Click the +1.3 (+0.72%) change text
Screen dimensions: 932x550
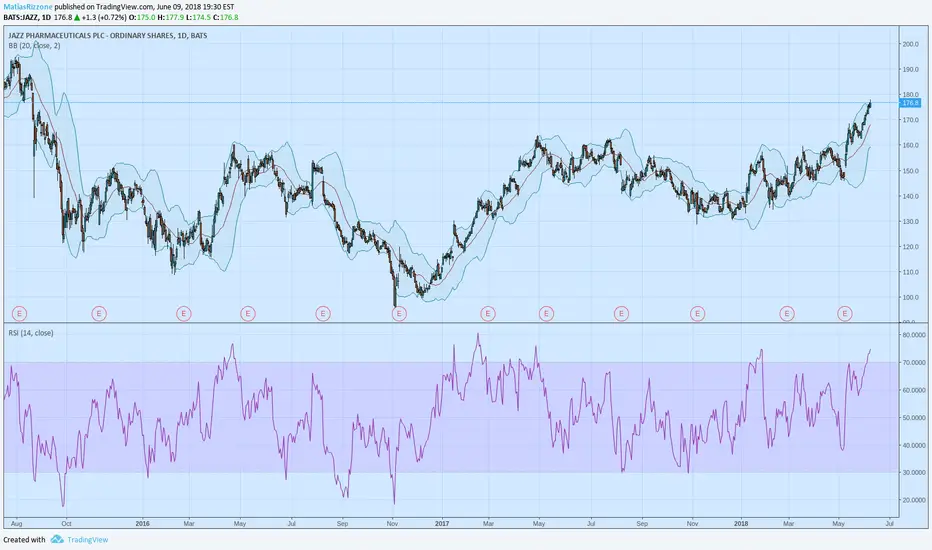coord(104,18)
